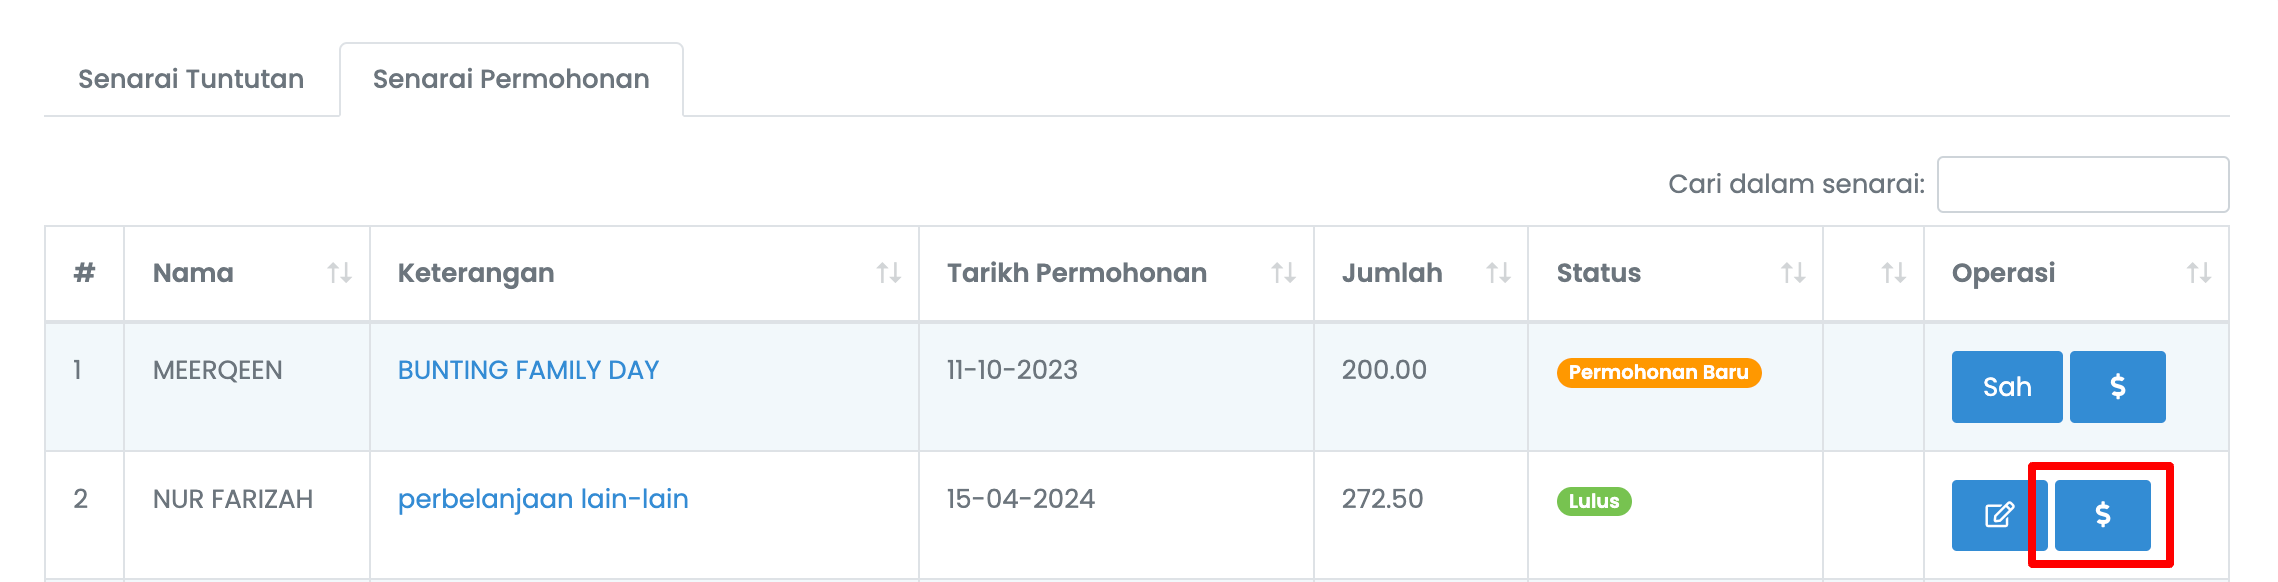Viewport: 2278px width, 582px height.
Task: Open perbelanjaan lain-lain link
Action: (543, 499)
